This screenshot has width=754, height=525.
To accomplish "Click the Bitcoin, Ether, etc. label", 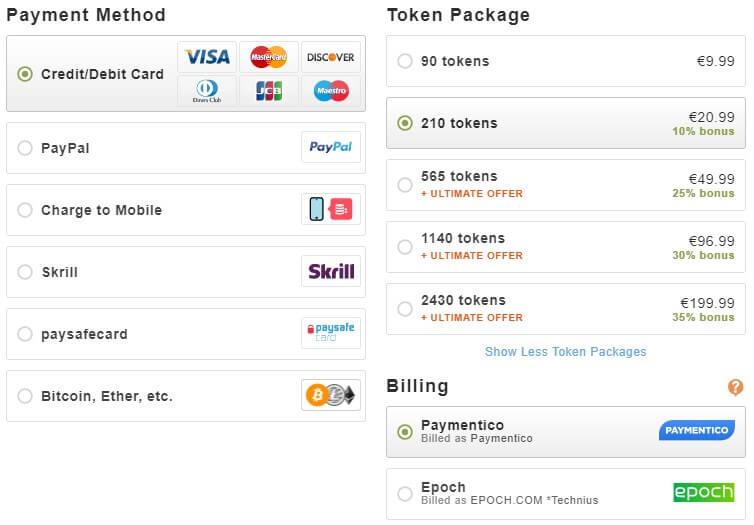I will click(107, 396).
